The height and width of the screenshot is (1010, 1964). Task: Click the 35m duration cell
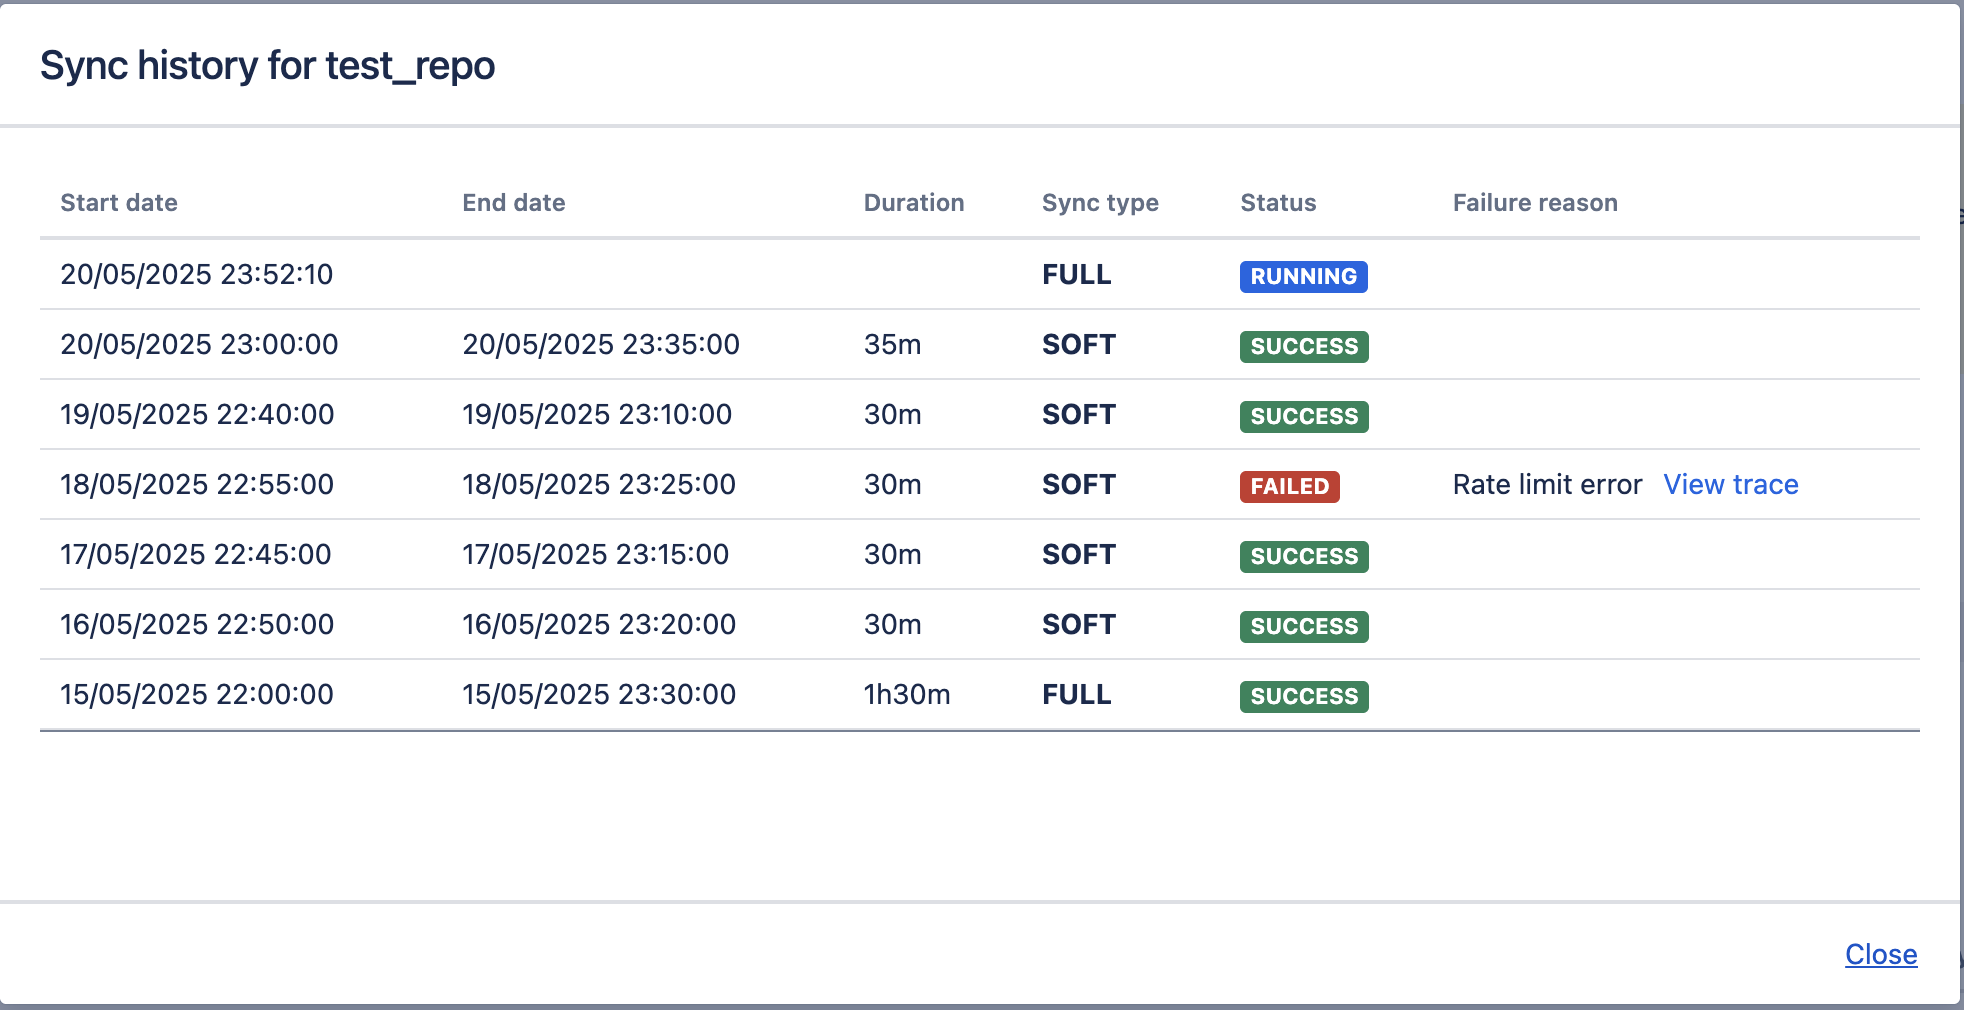[x=892, y=345]
